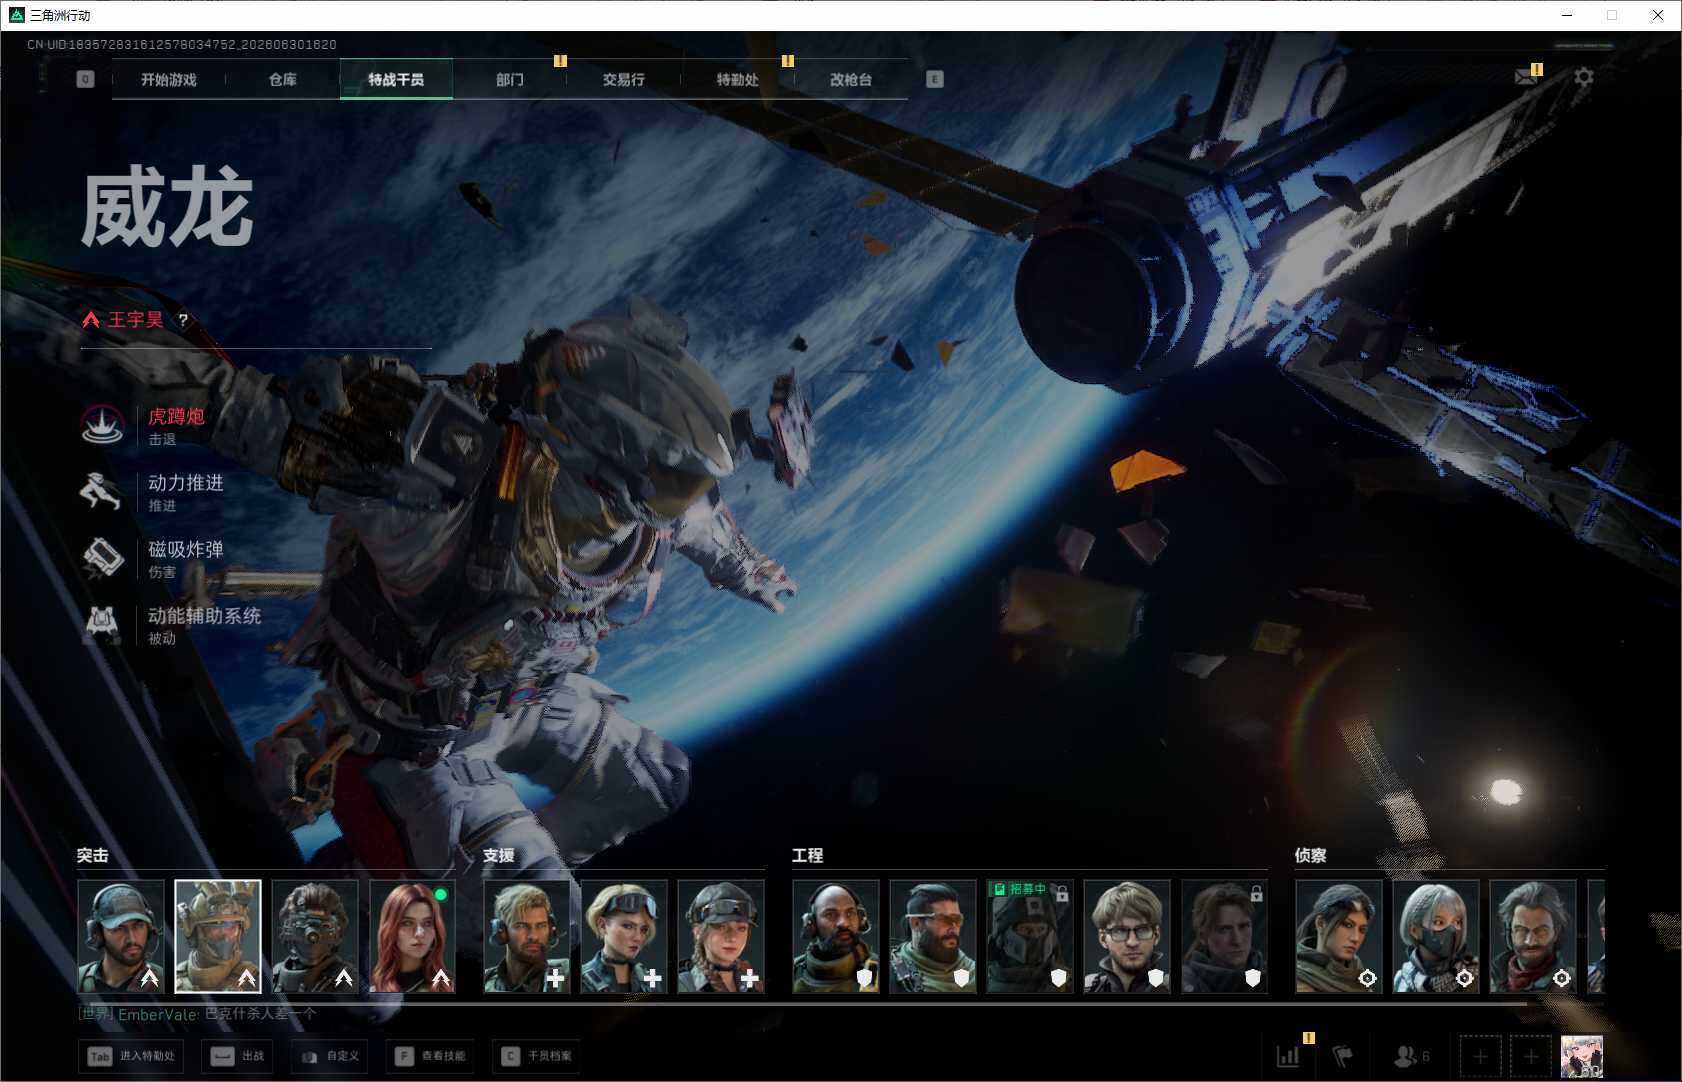Screen dimensions: 1682x1082
Task: Select the 动能辅助系统 passive skill icon
Action: click(102, 624)
